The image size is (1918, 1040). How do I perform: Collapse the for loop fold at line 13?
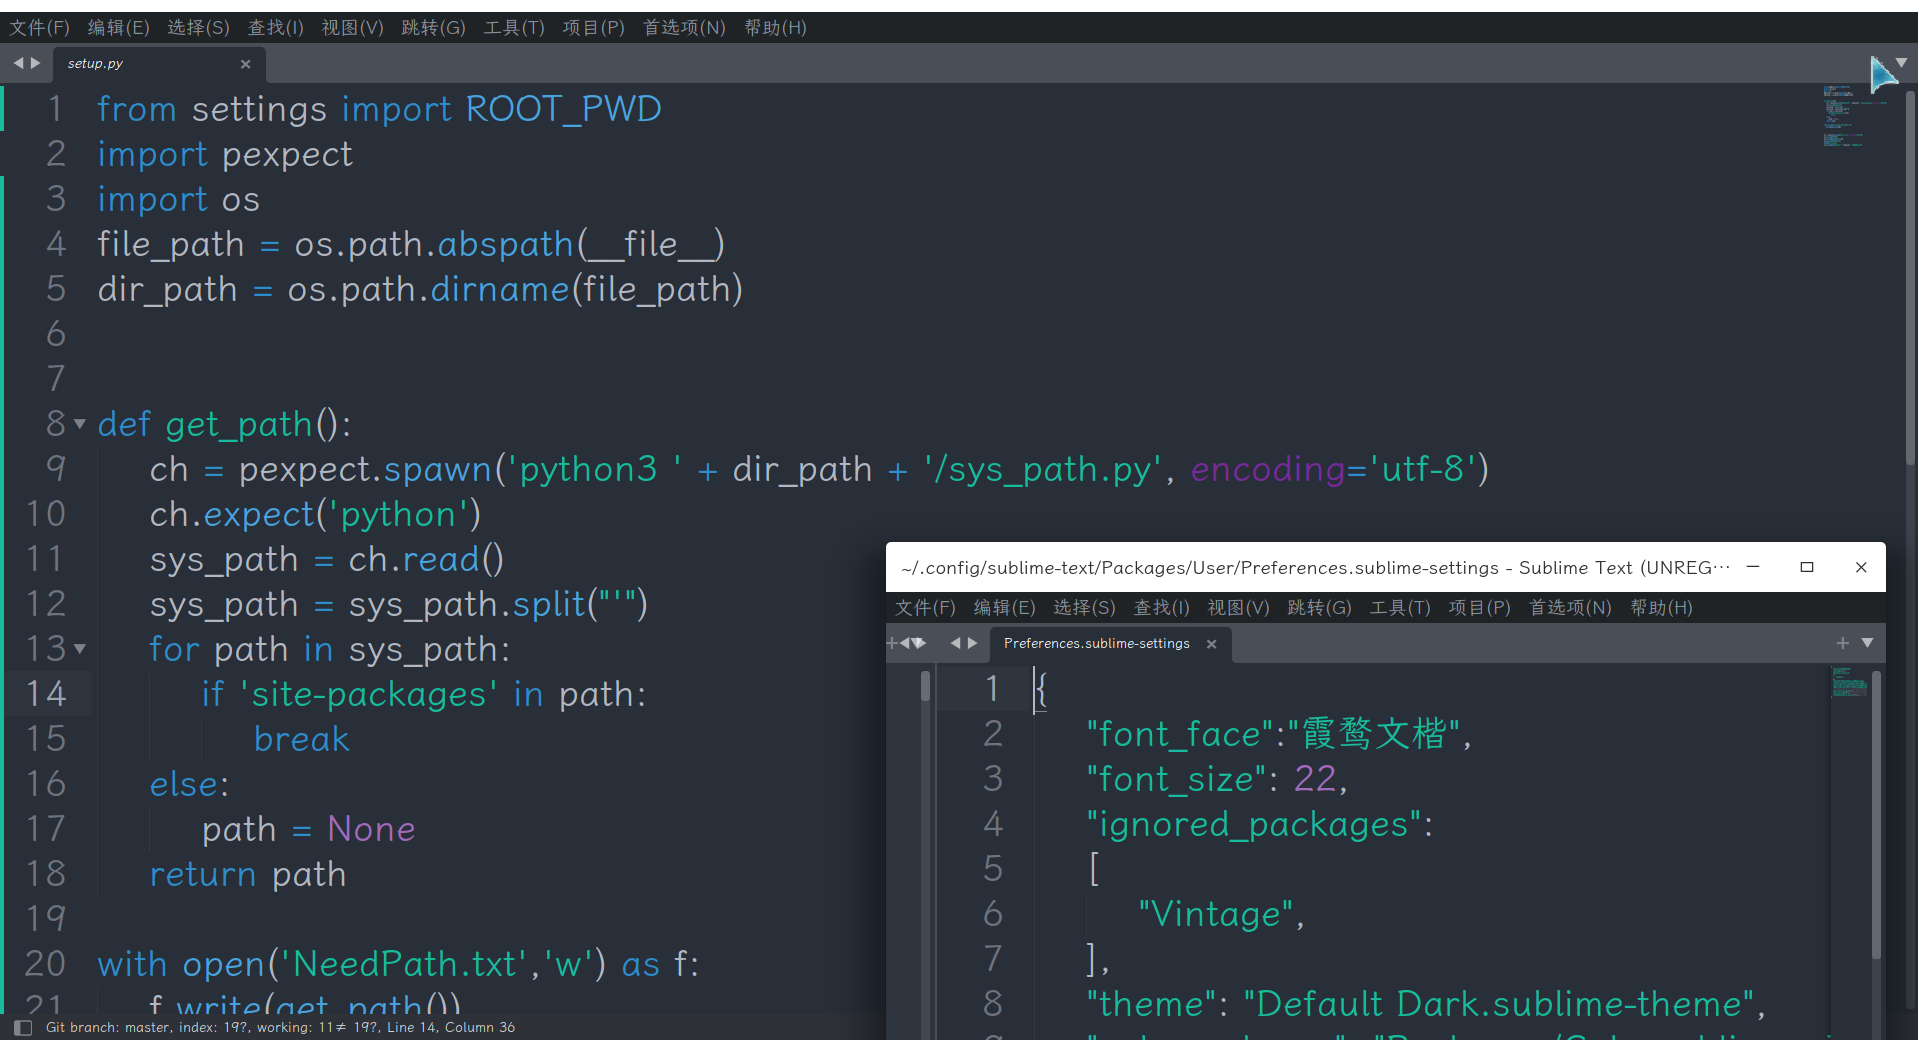tap(80, 649)
